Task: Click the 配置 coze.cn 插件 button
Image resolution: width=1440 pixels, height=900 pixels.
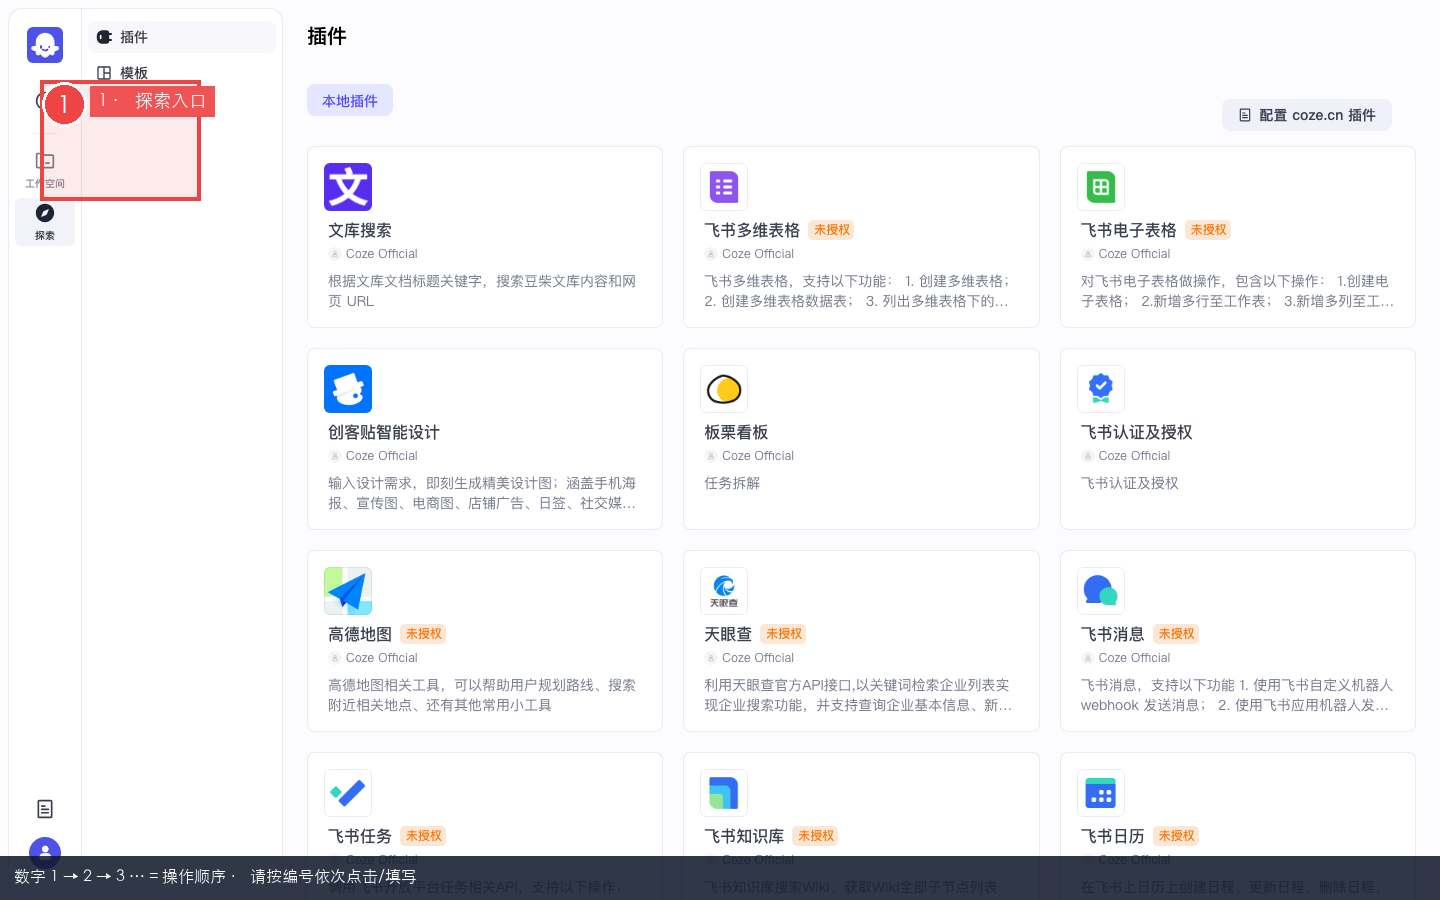Action: point(1307,115)
